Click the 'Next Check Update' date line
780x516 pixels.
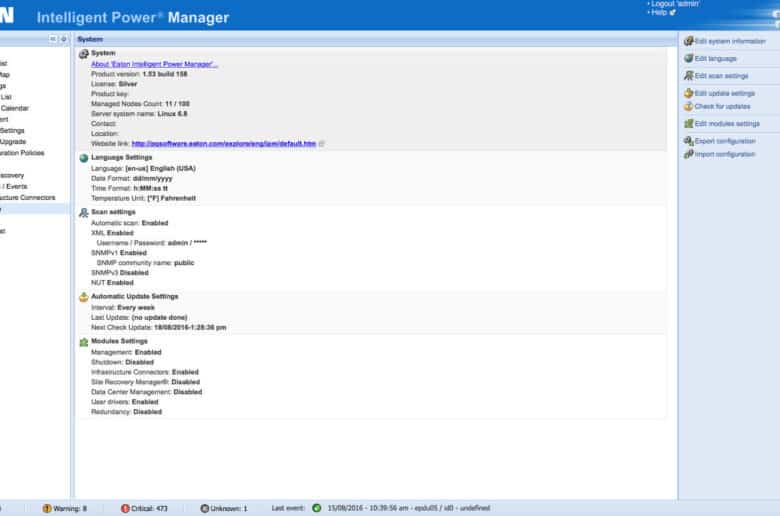click(x=159, y=327)
